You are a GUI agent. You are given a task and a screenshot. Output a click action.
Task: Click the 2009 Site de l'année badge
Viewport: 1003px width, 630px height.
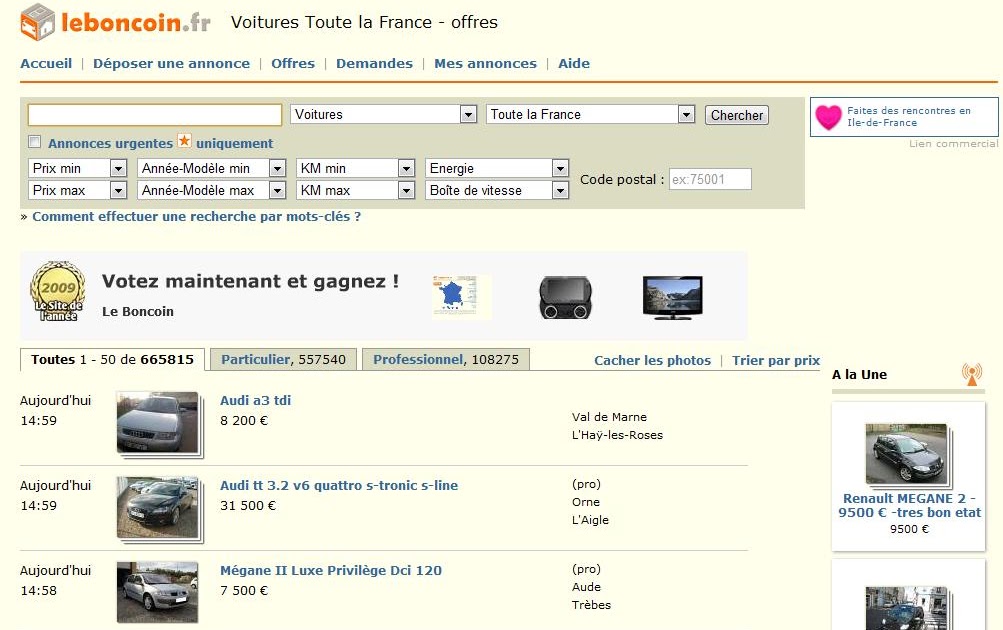pos(58,292)
